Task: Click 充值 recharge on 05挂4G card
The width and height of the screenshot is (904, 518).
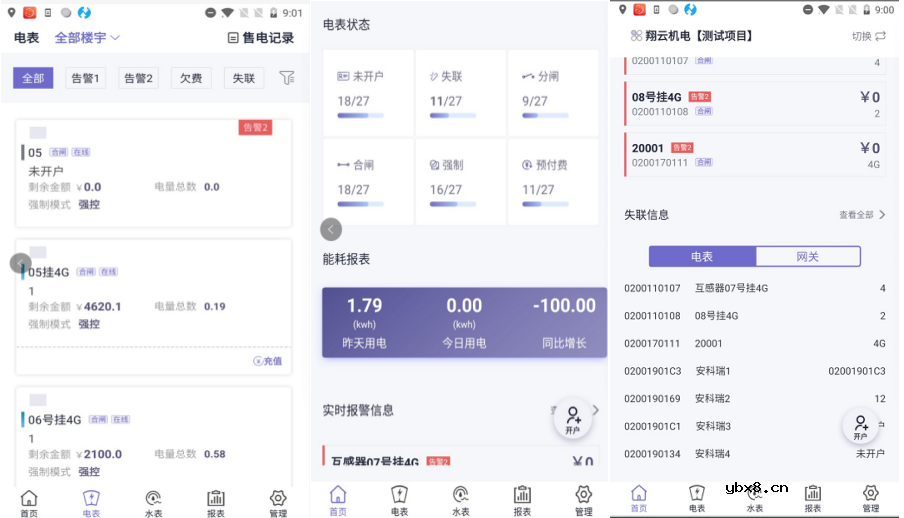Action: (x=268, y=361)
